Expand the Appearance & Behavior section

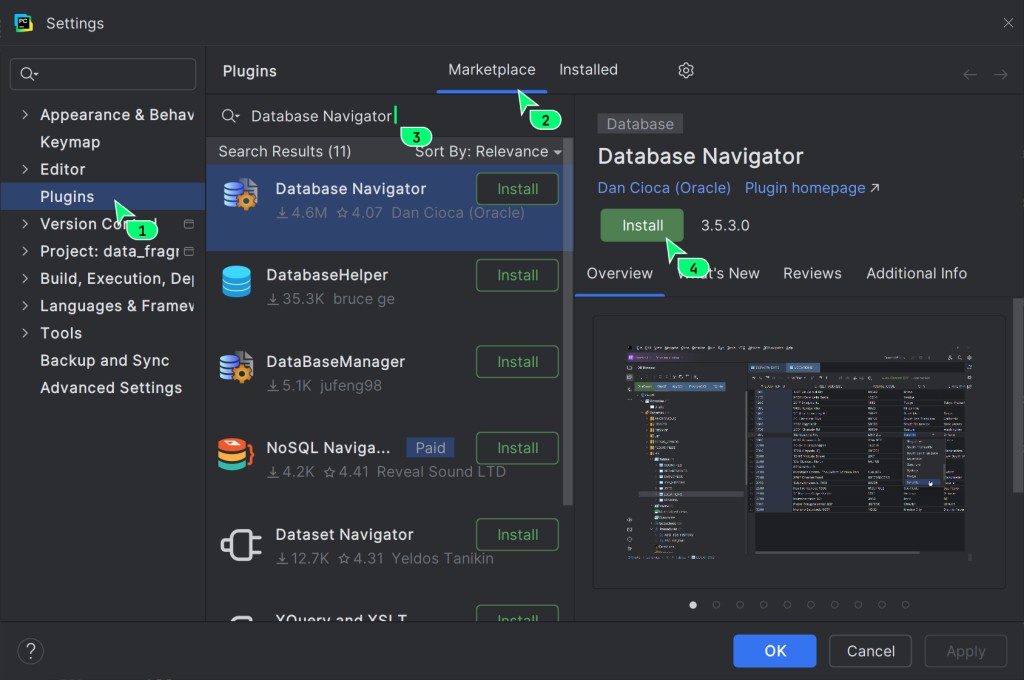[x=25, y=115]
